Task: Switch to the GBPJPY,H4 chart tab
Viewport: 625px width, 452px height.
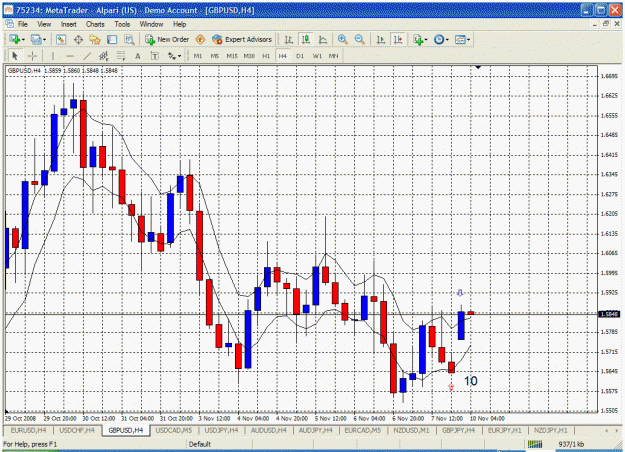Action: pyautogui.click(x=458, y=430)
